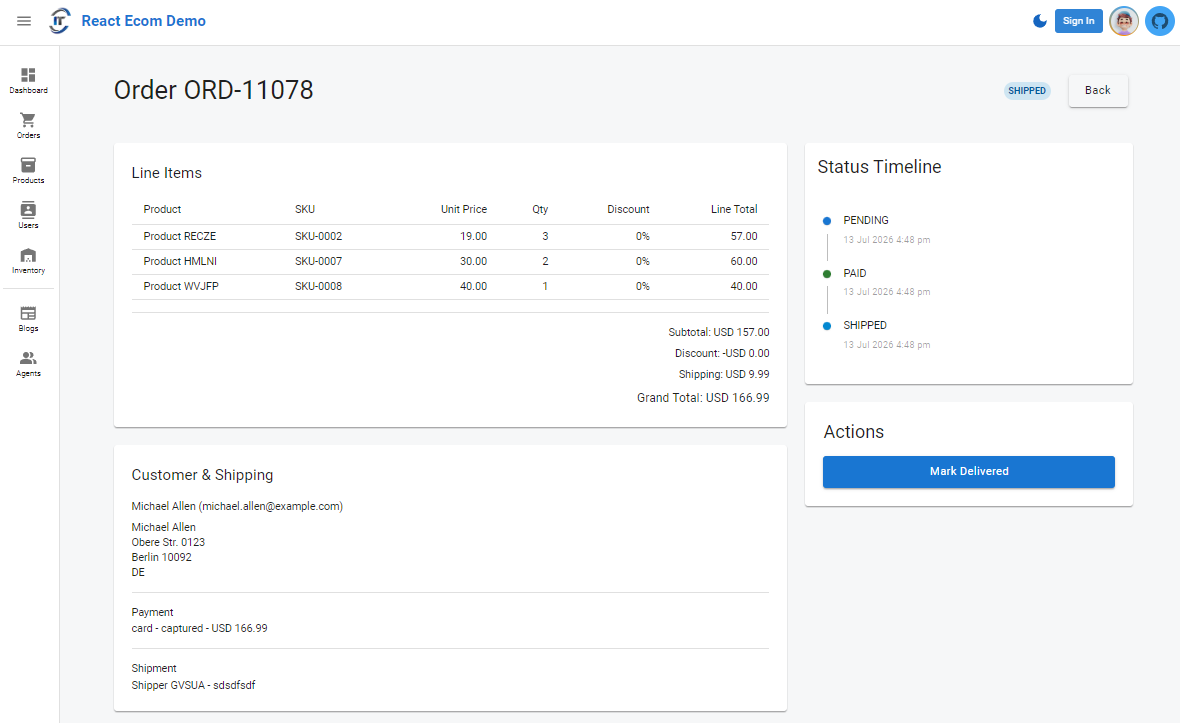Click the Discount column header
Viewport: 1180px width, 723px height.
coord(628,209)
